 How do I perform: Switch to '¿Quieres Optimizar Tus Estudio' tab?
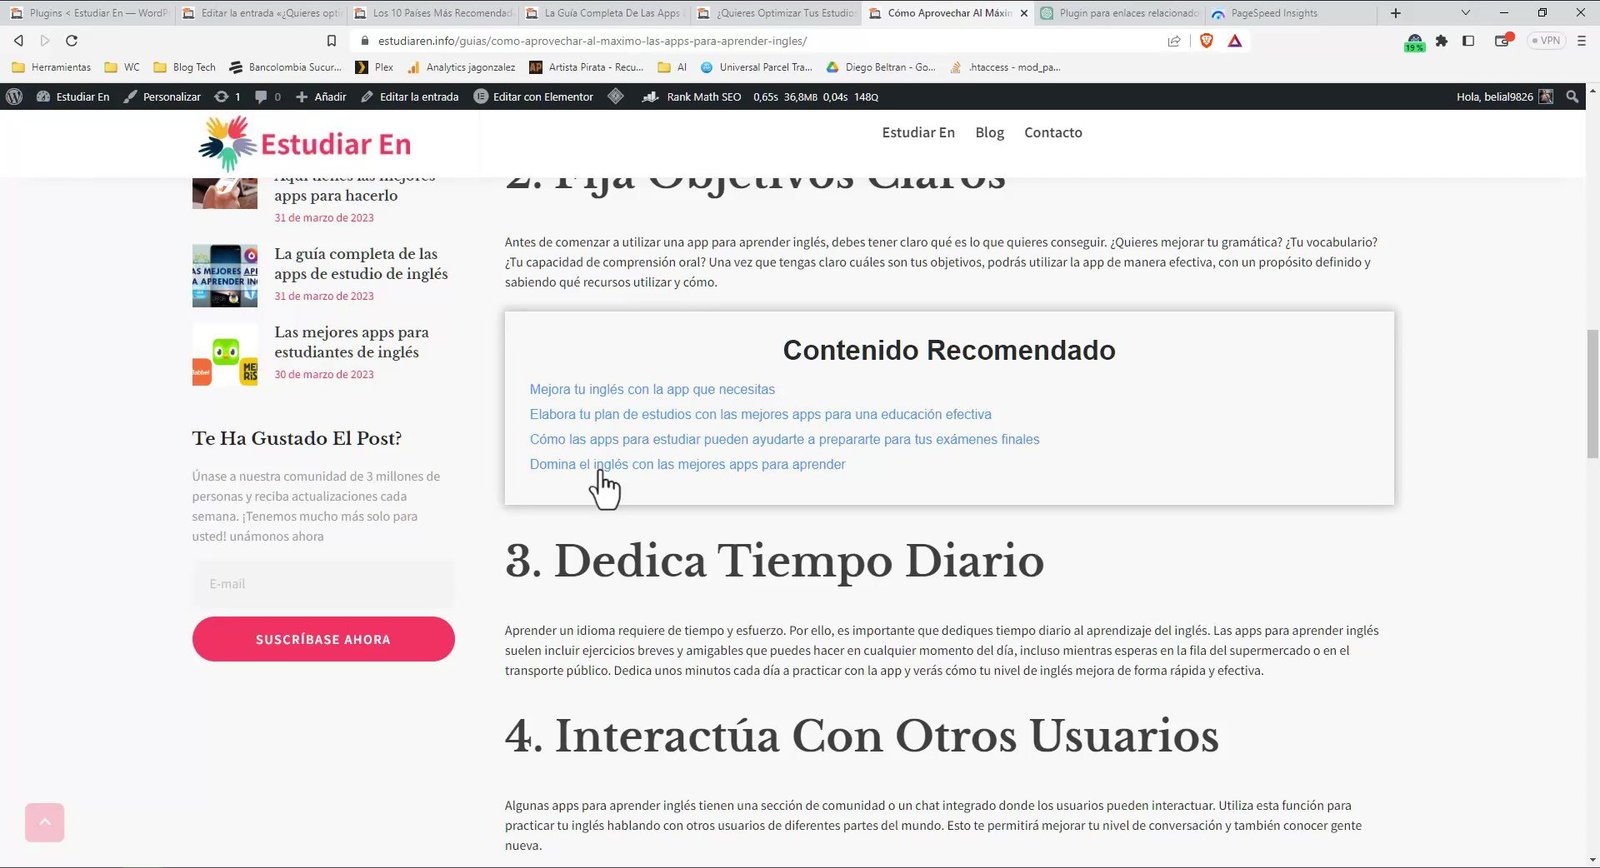click(x=775, y=13)
